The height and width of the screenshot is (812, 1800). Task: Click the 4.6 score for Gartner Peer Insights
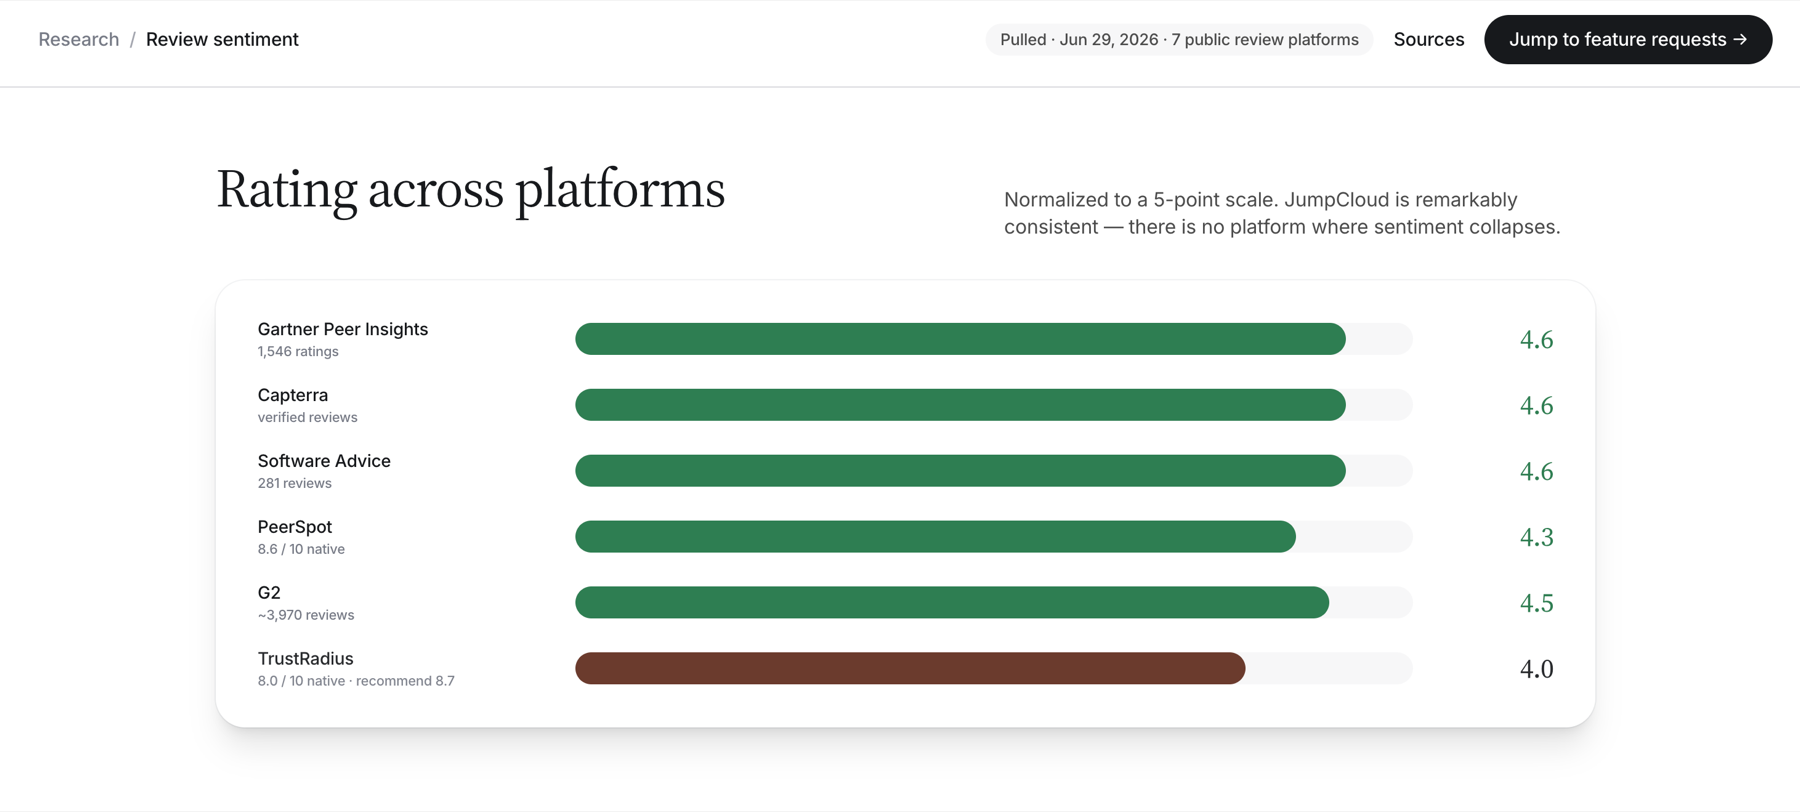[1536, 339]
